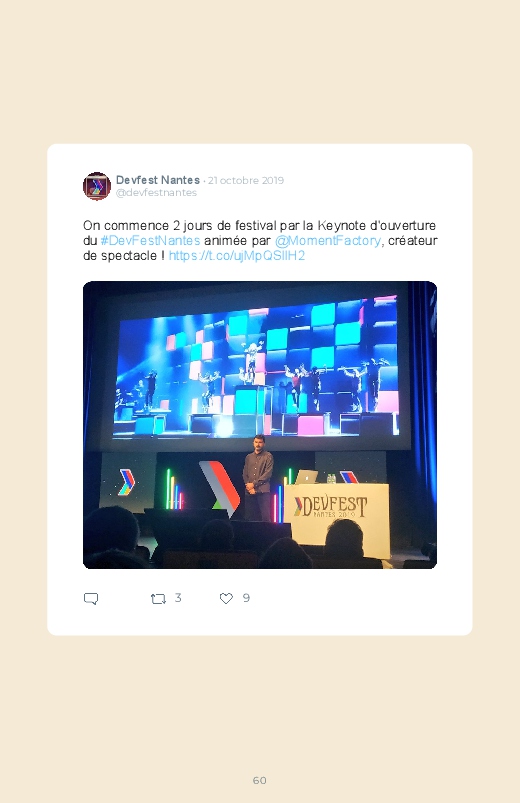
Task: Follow the t.co/ujMpQSlIH2 link
Action: coord(237,256)
